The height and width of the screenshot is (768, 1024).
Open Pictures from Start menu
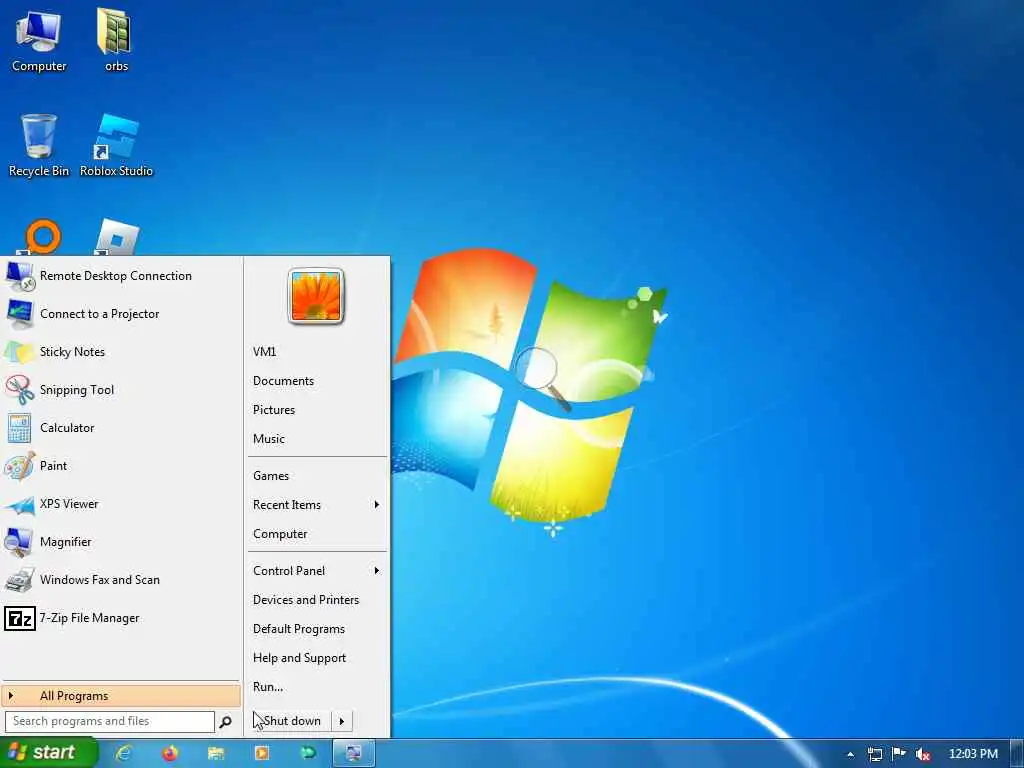click(x=274, y=410)
